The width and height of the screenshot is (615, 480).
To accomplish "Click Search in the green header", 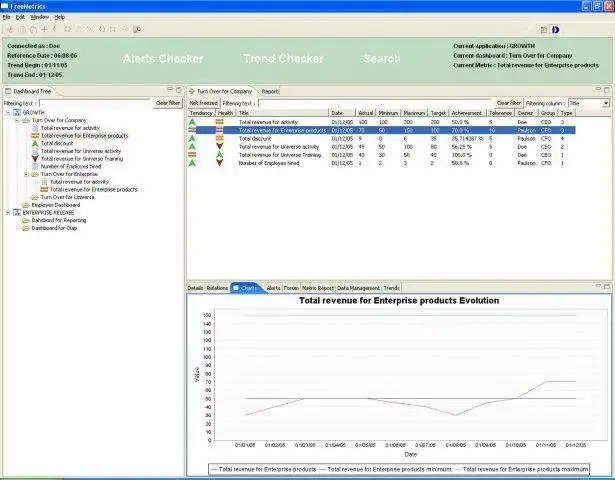I will (x=382, y=59).
